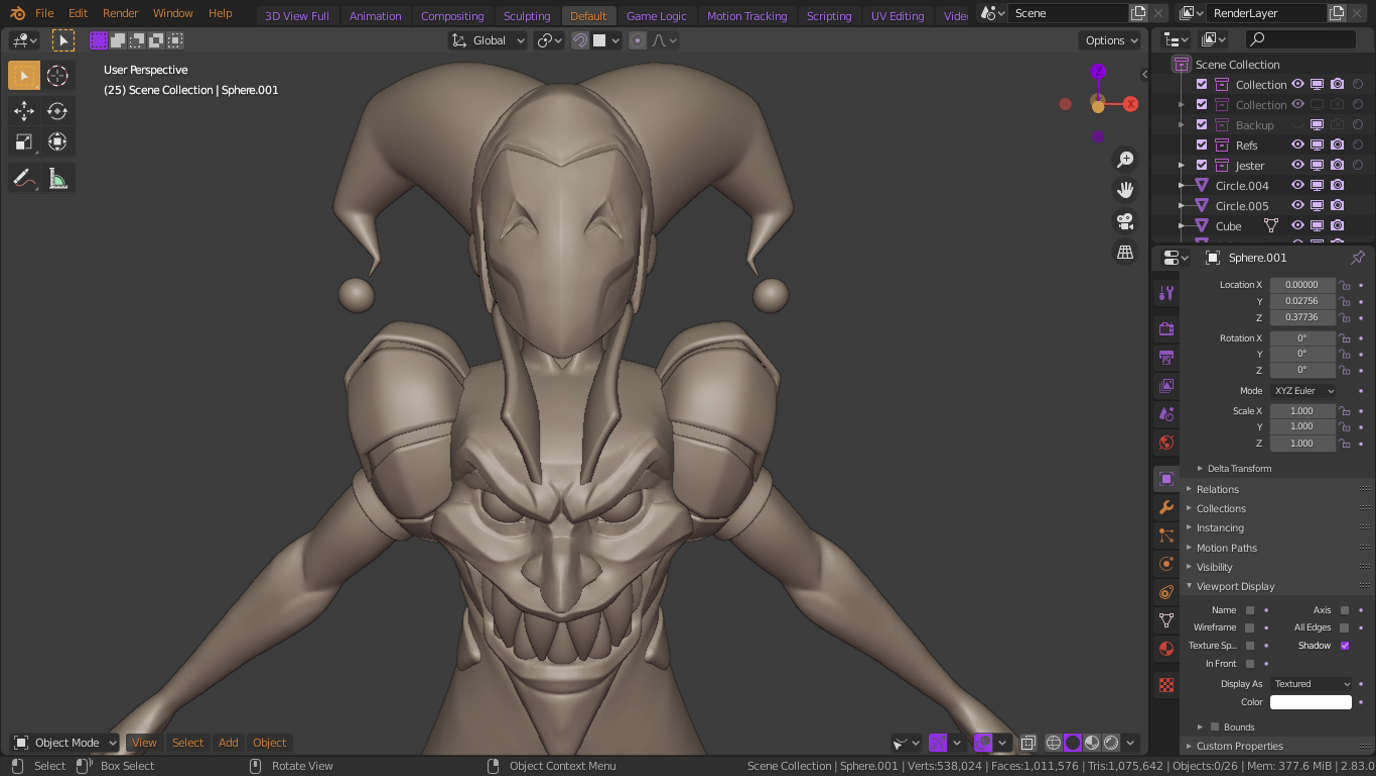Open the View Layer properties tab
The image size is (1376, 776).
(x=1166, y=385)
